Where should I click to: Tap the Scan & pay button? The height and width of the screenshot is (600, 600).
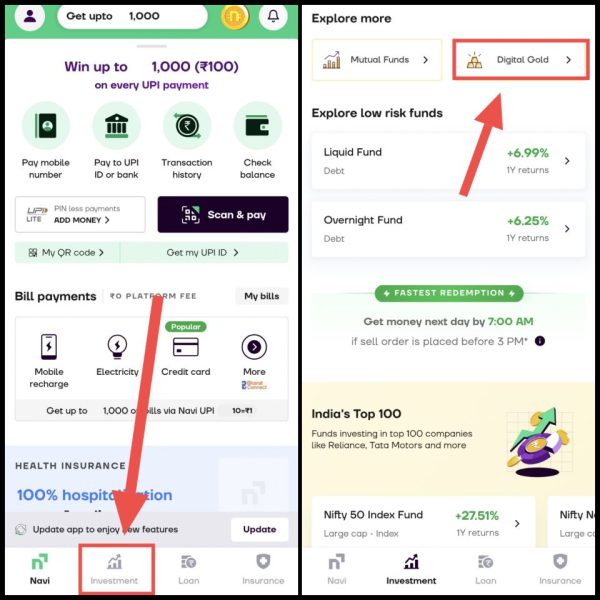(x=223, y=214)
